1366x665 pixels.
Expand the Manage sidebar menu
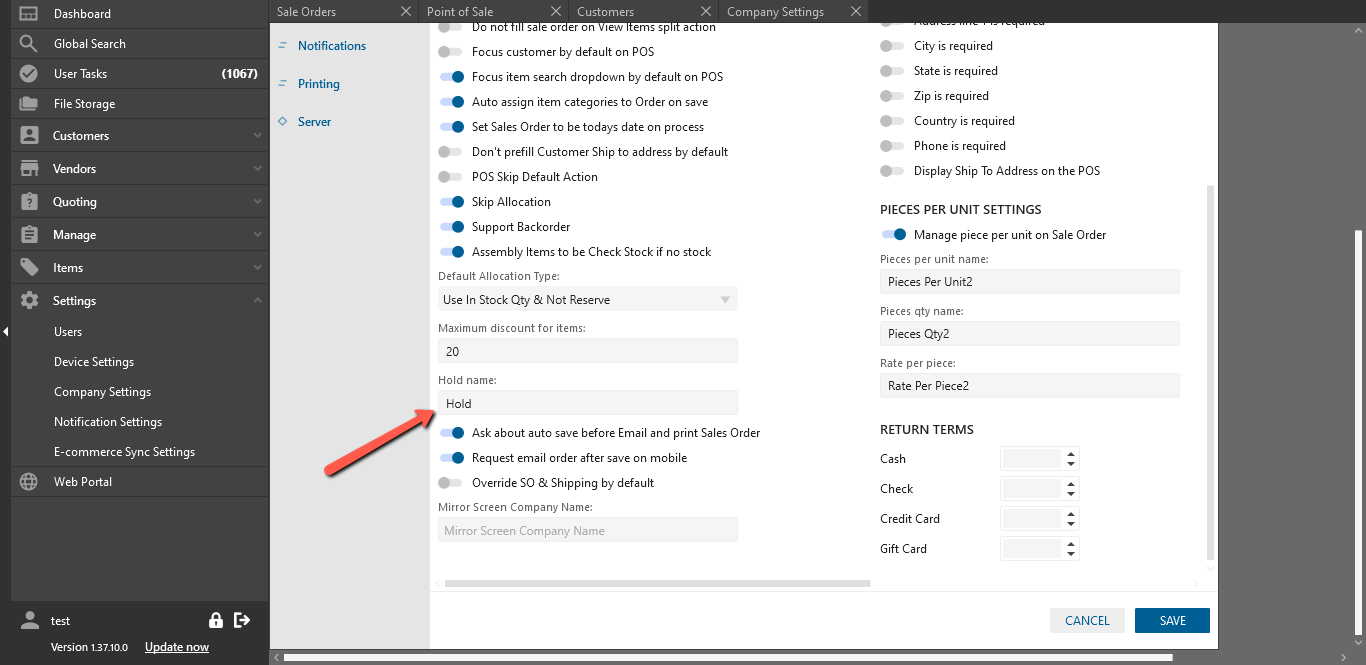(258, 235)
